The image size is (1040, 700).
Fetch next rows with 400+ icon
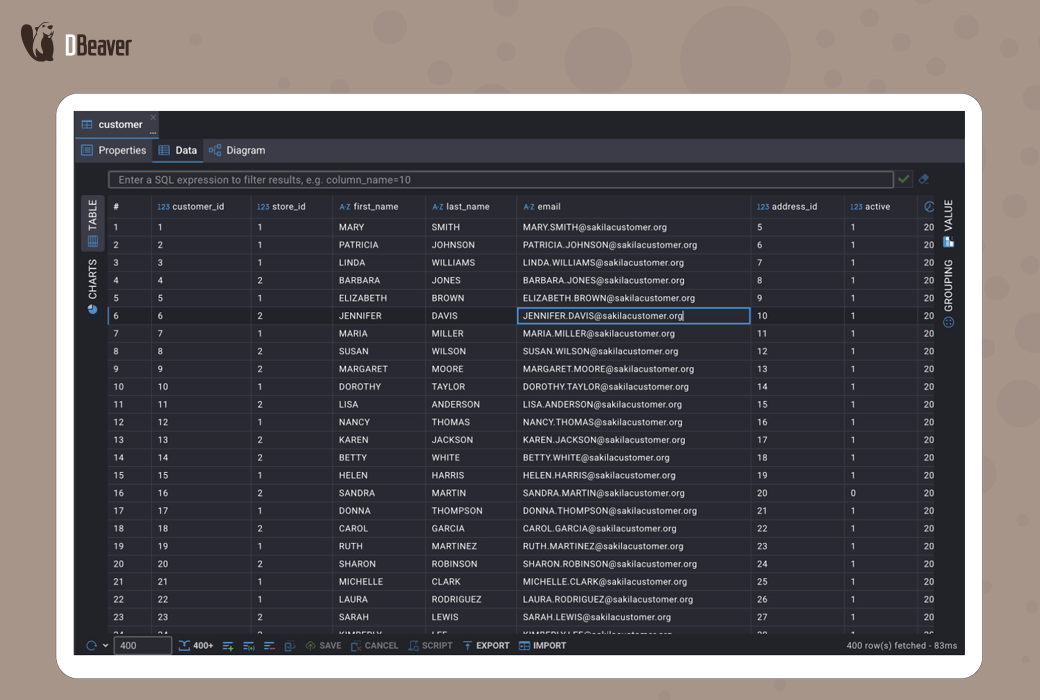point(196,646)
